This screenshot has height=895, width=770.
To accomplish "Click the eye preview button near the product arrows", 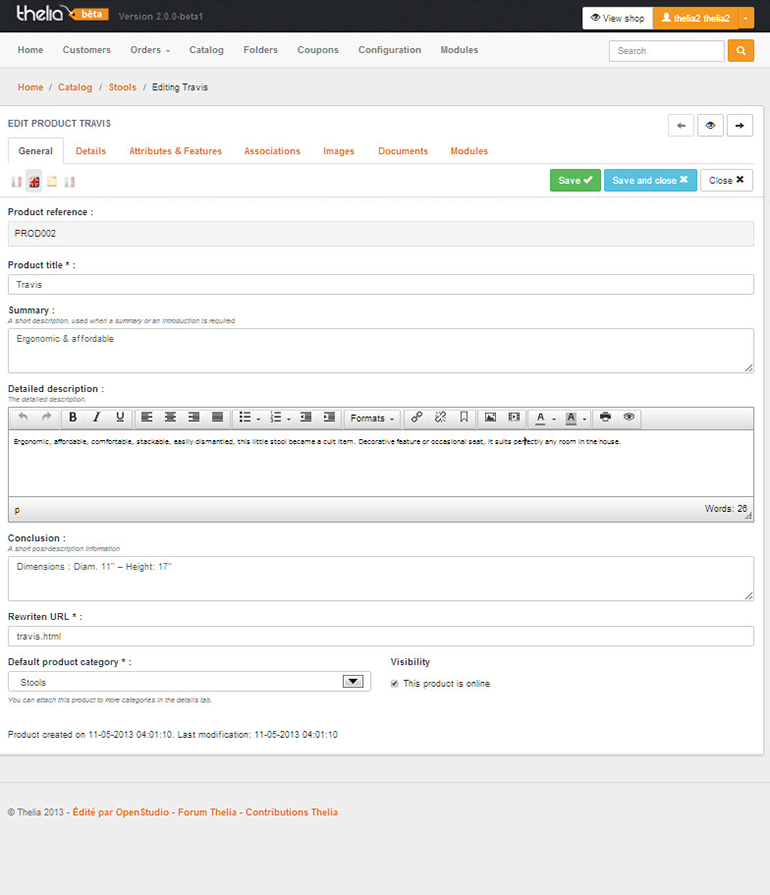I will click(711, 125).
